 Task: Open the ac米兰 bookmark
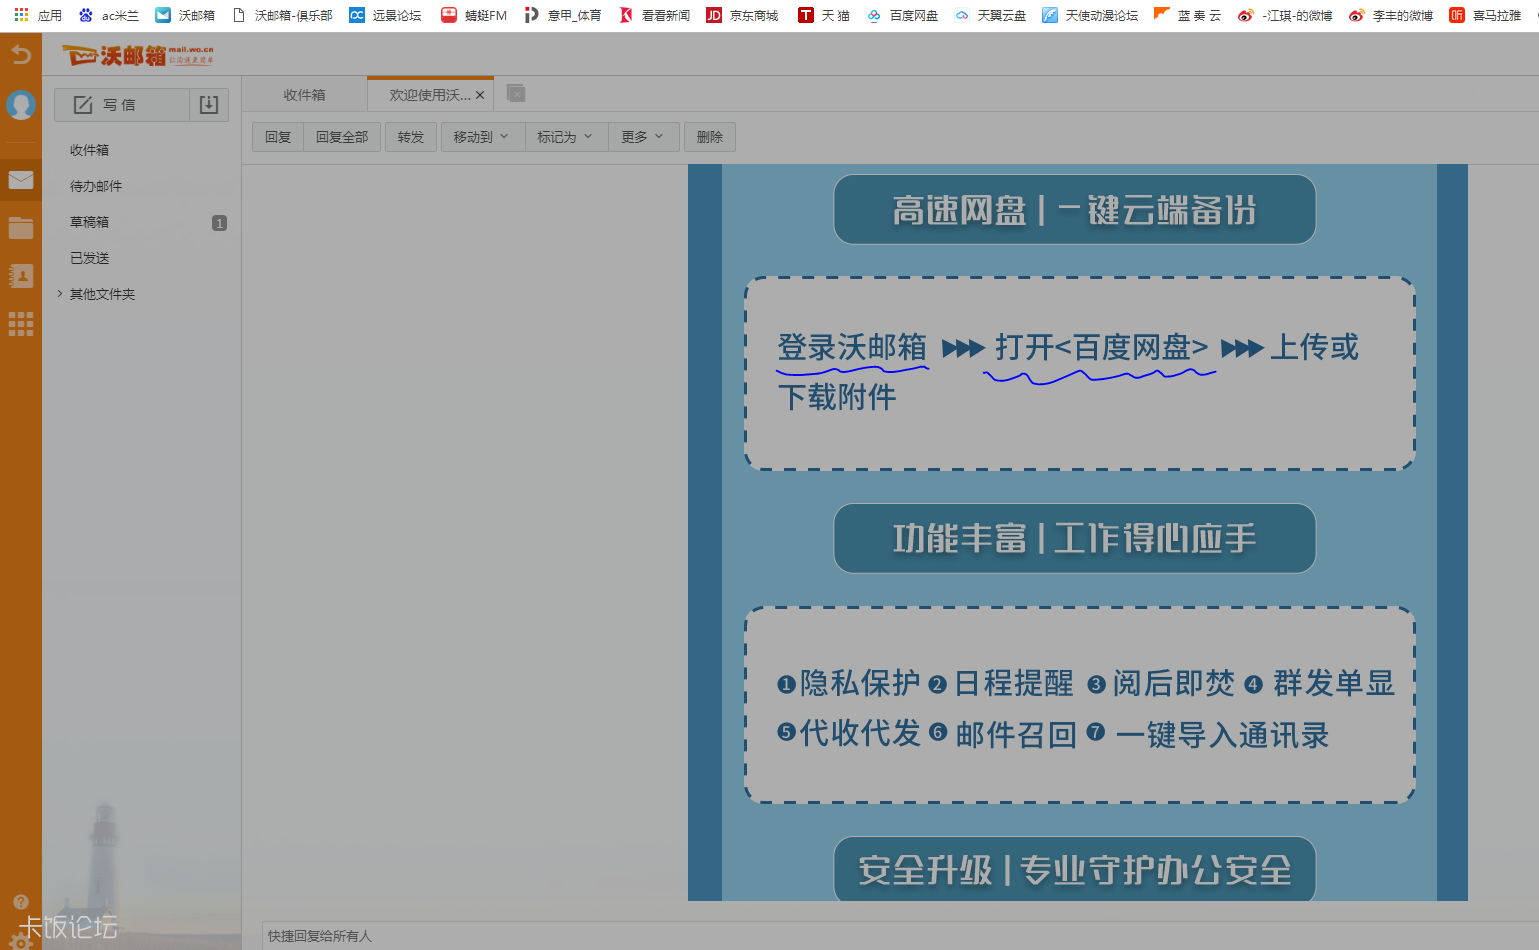(x=109, y=15)
